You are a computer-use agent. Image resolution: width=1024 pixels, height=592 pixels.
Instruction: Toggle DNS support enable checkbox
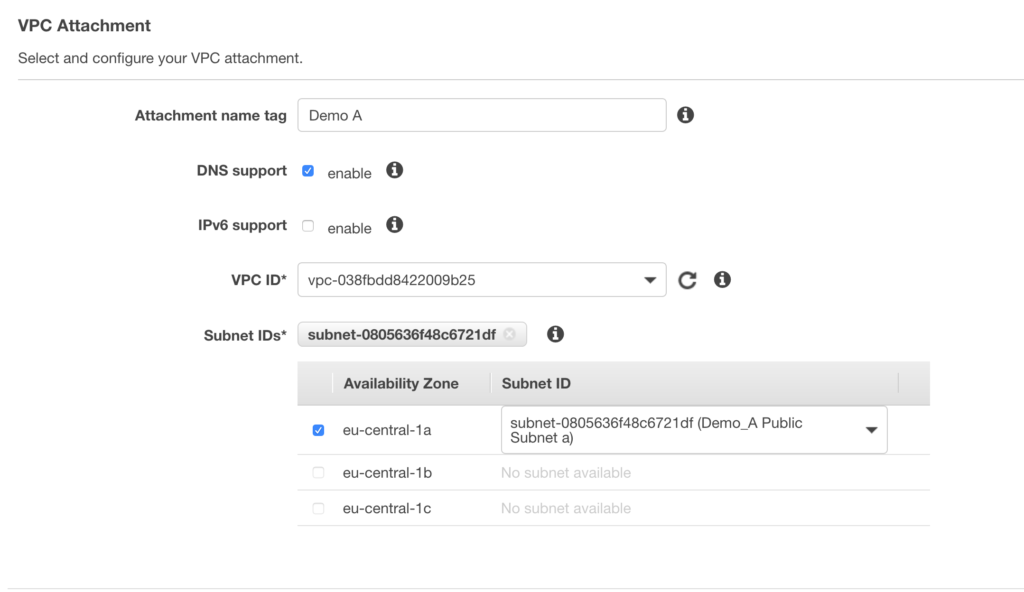(x=308, y=171)
